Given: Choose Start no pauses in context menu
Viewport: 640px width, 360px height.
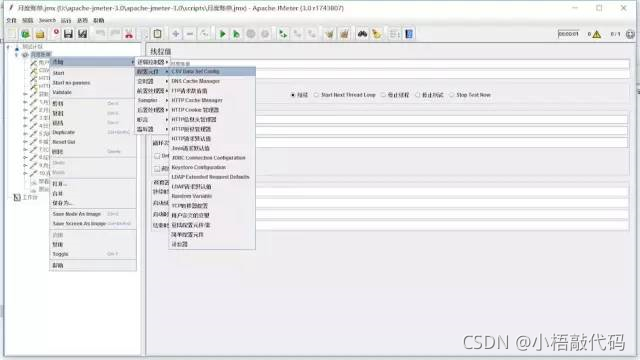Looking at the screenshot, I should tap(93, 83).
